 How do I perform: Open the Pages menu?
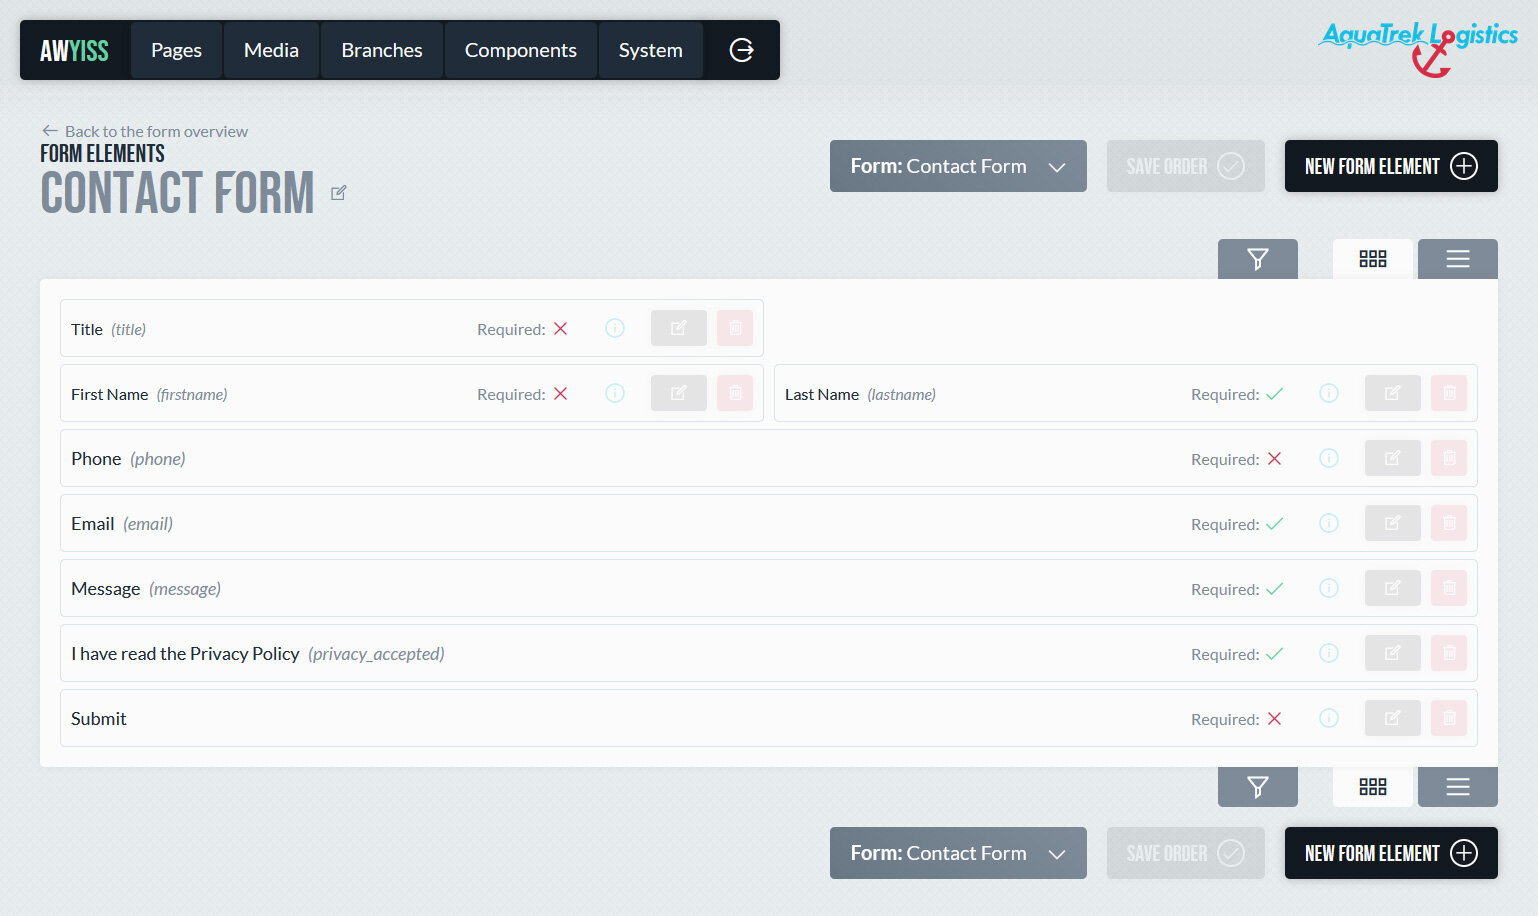pos(176,50)
